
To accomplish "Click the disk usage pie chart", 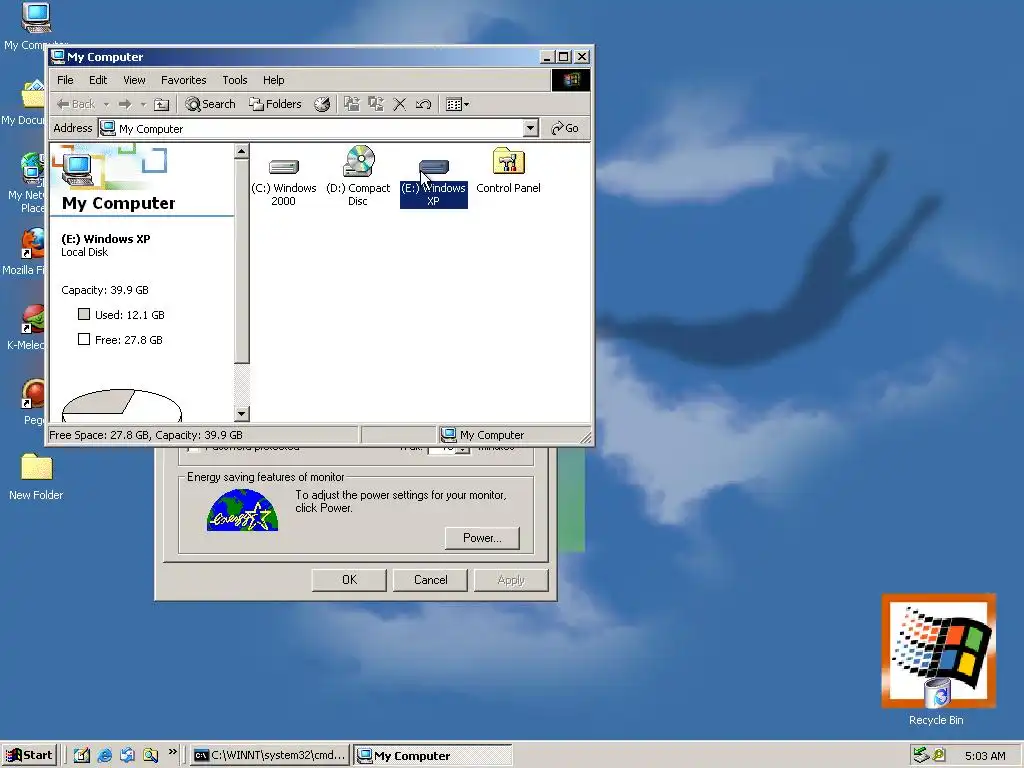I will point(121,406).
